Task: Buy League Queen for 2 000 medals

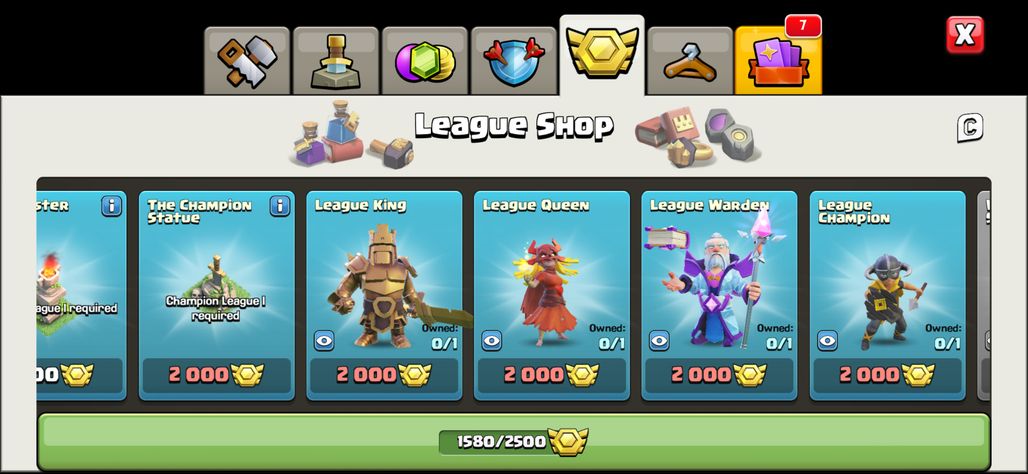Action: tap(552, 375)
